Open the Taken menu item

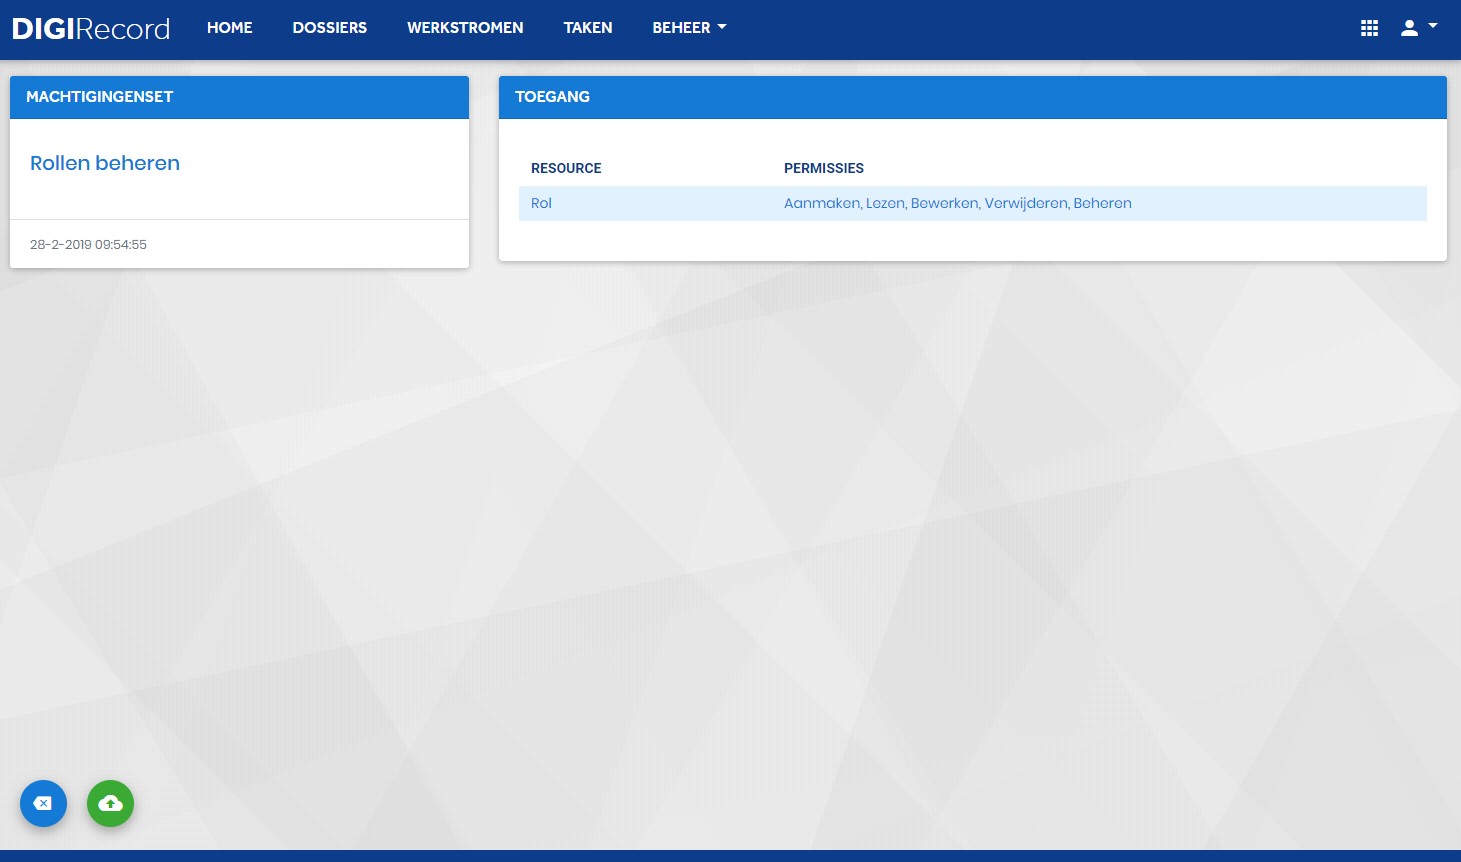point(588,28)
